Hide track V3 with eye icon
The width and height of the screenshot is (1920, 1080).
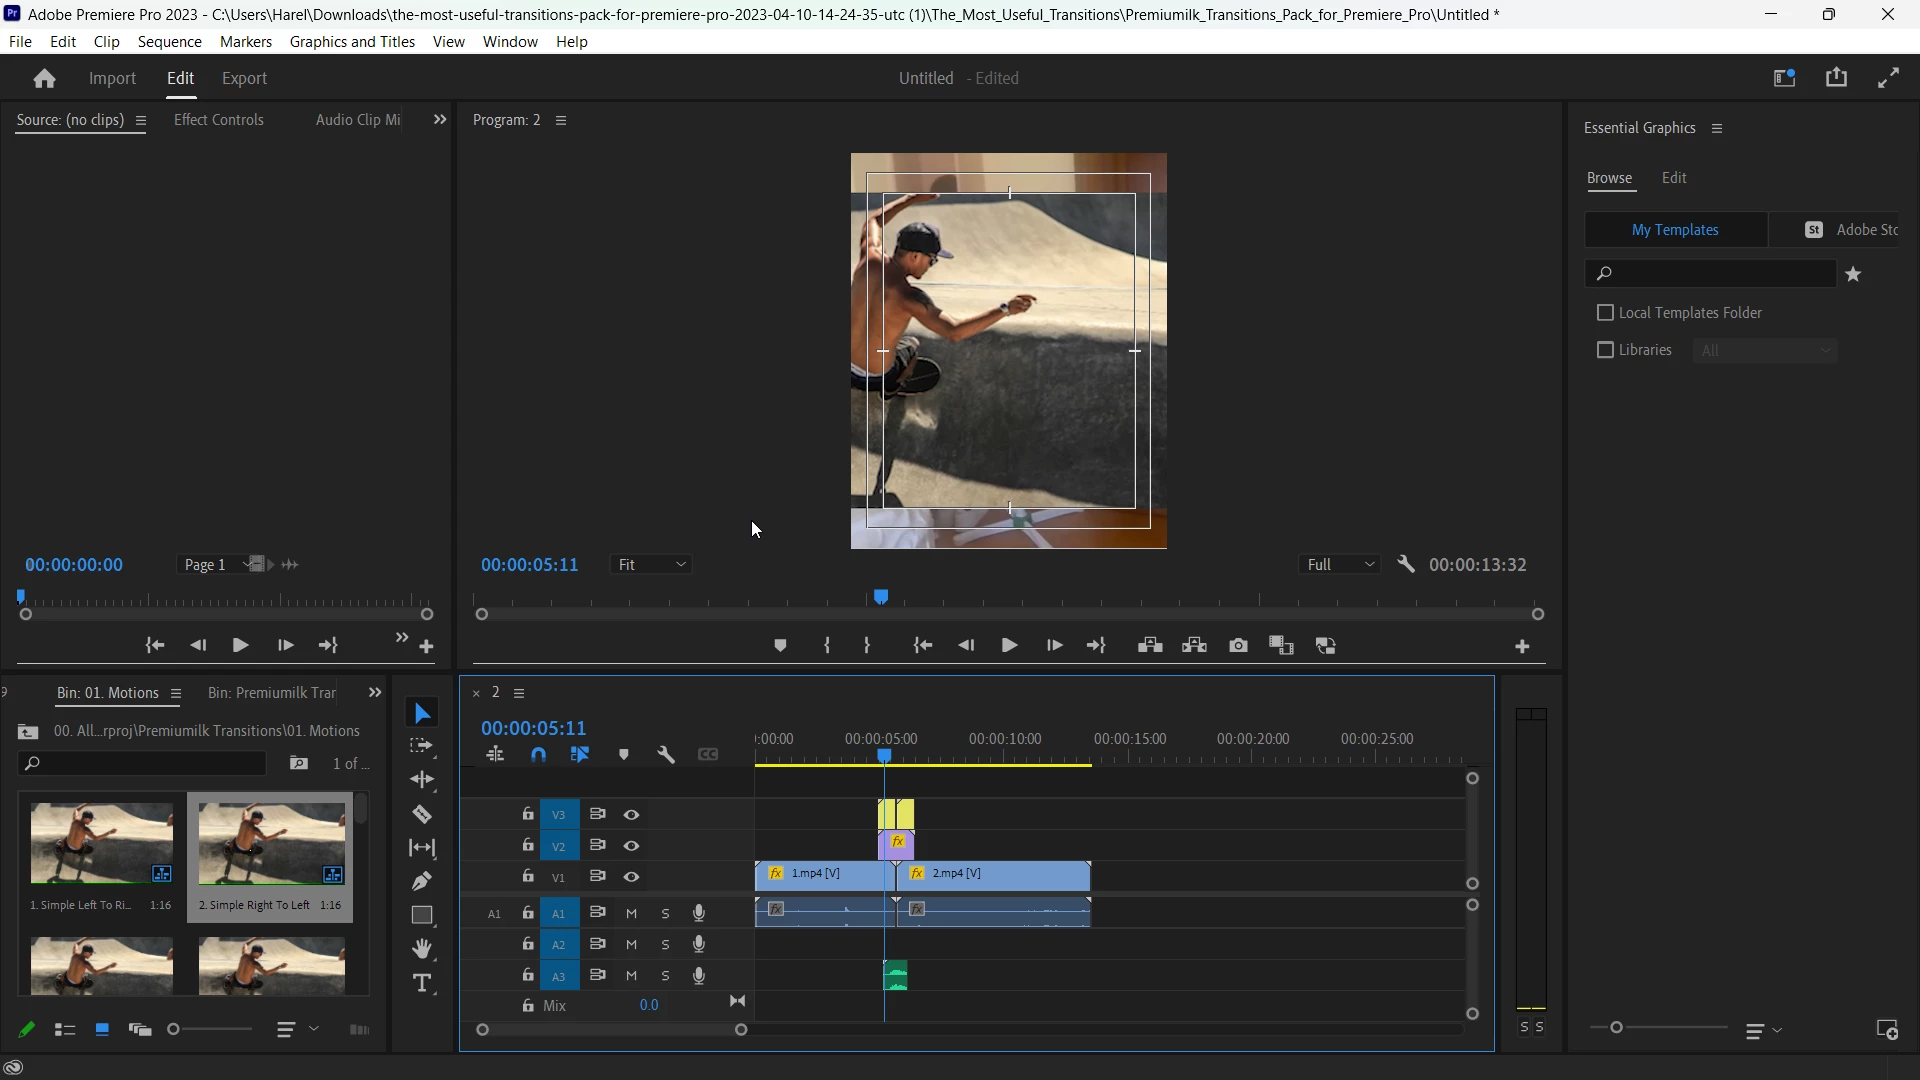tap(631, 815)
